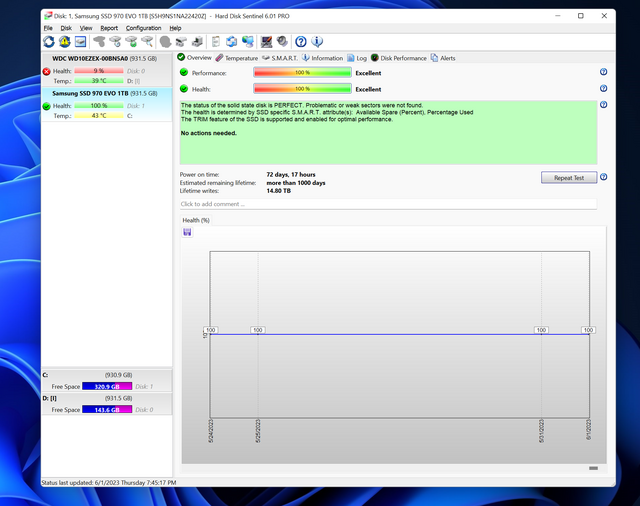Open the File menu
Image resolution: width=640 pixels, height=506 pixels.
pyautogui.click(x=48, y=28)
